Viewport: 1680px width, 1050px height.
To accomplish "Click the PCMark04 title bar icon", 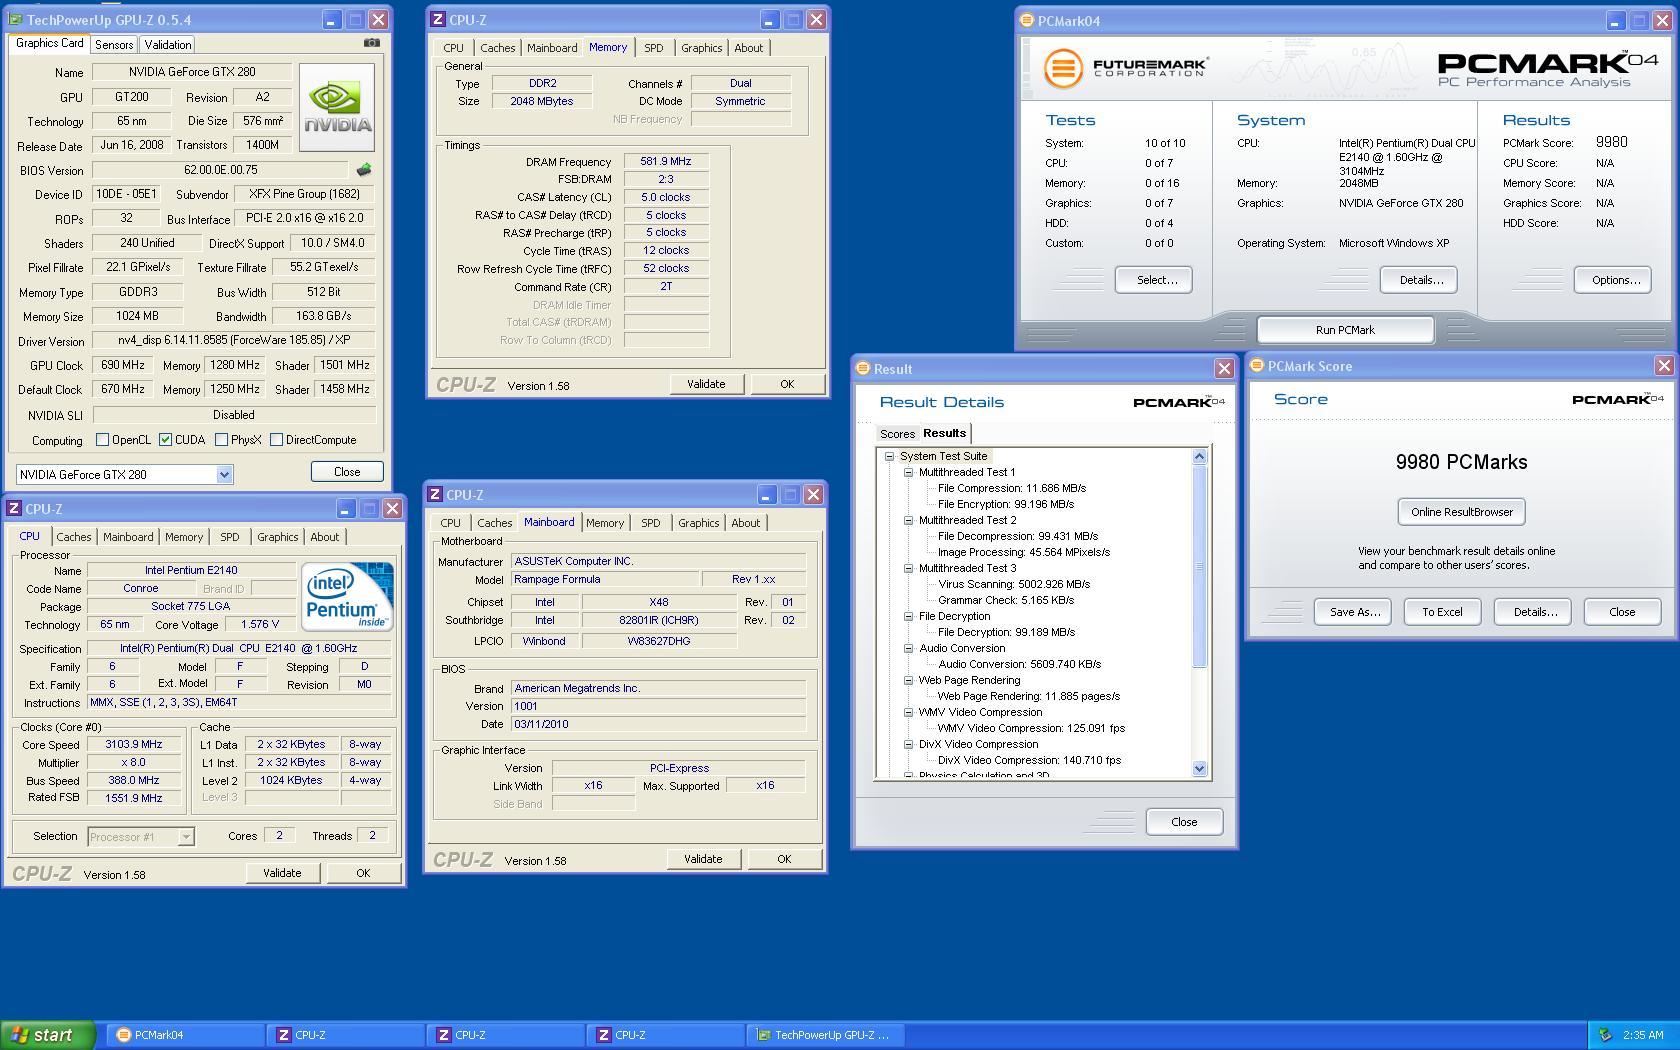I will pos(1027,20).
